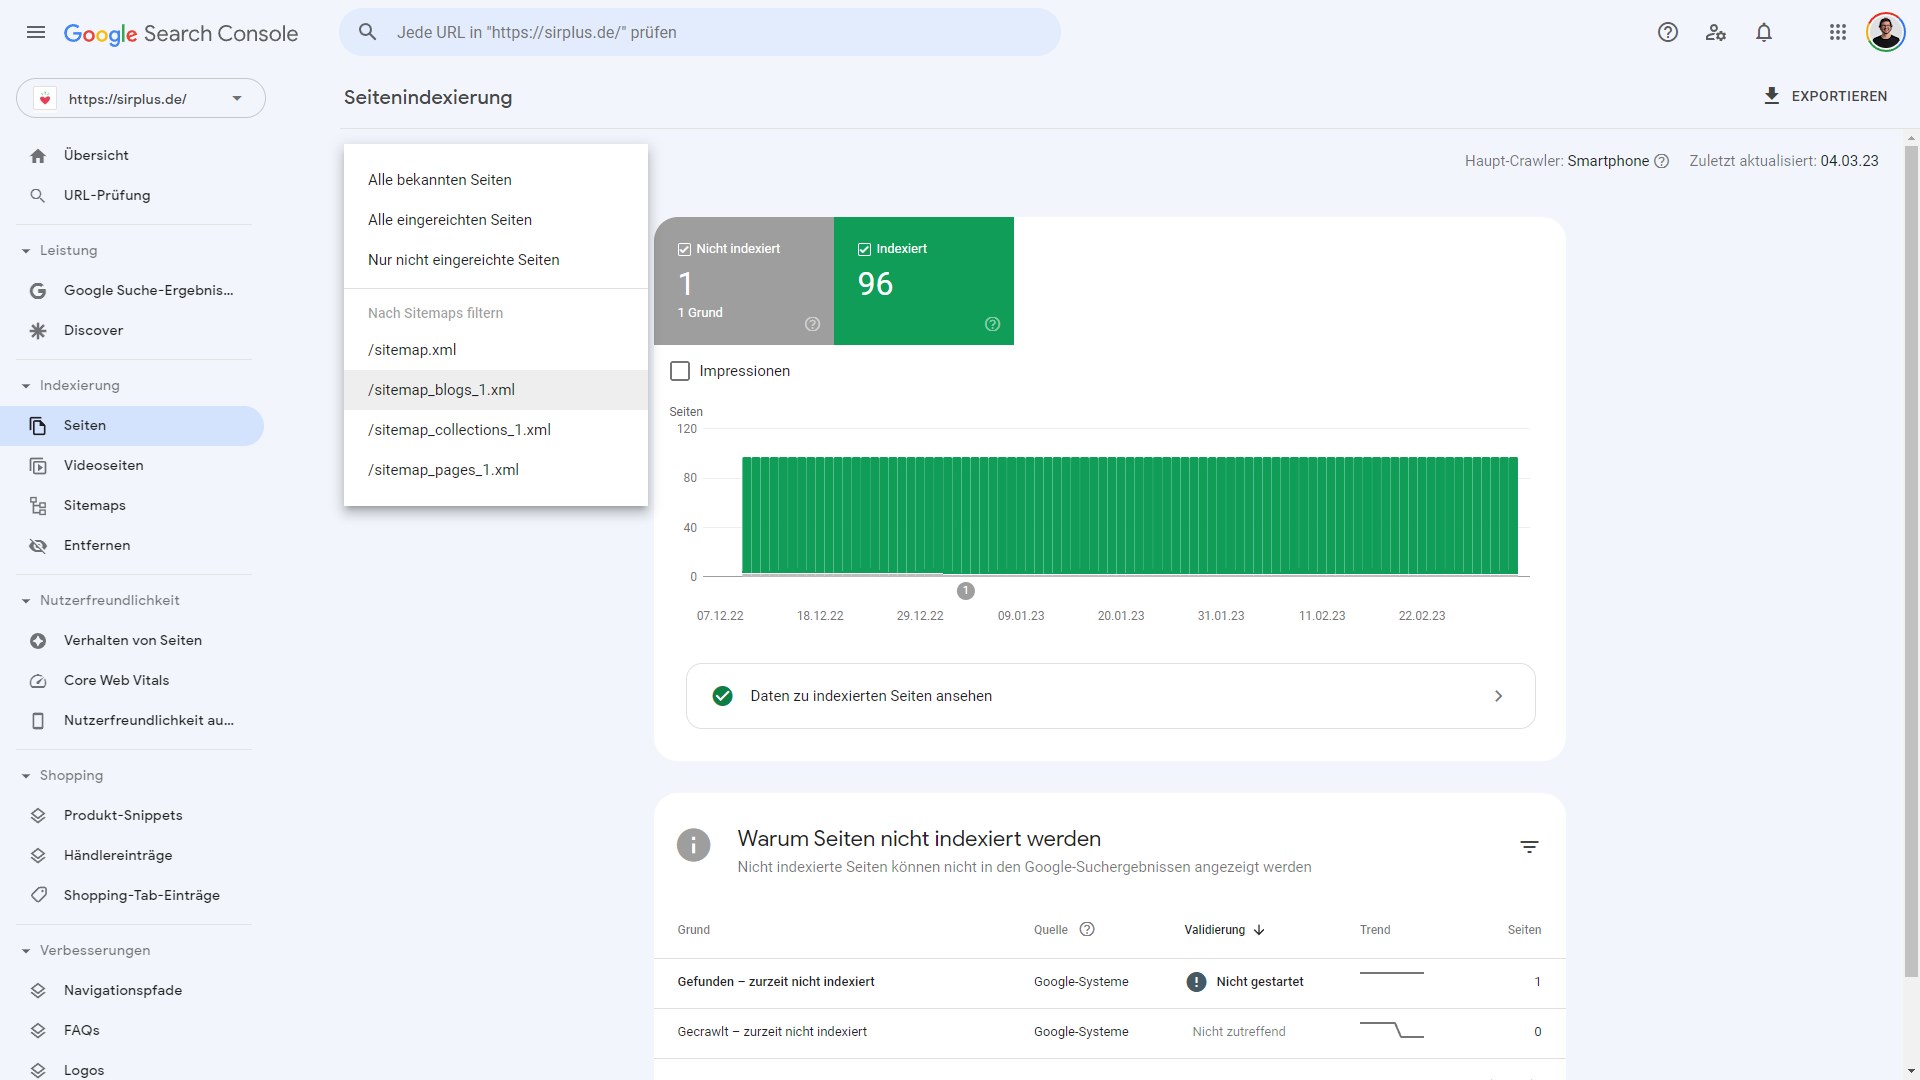1920x1080 pixels.
Task: Click the Sitemaps tree icon
Action: 38,506
